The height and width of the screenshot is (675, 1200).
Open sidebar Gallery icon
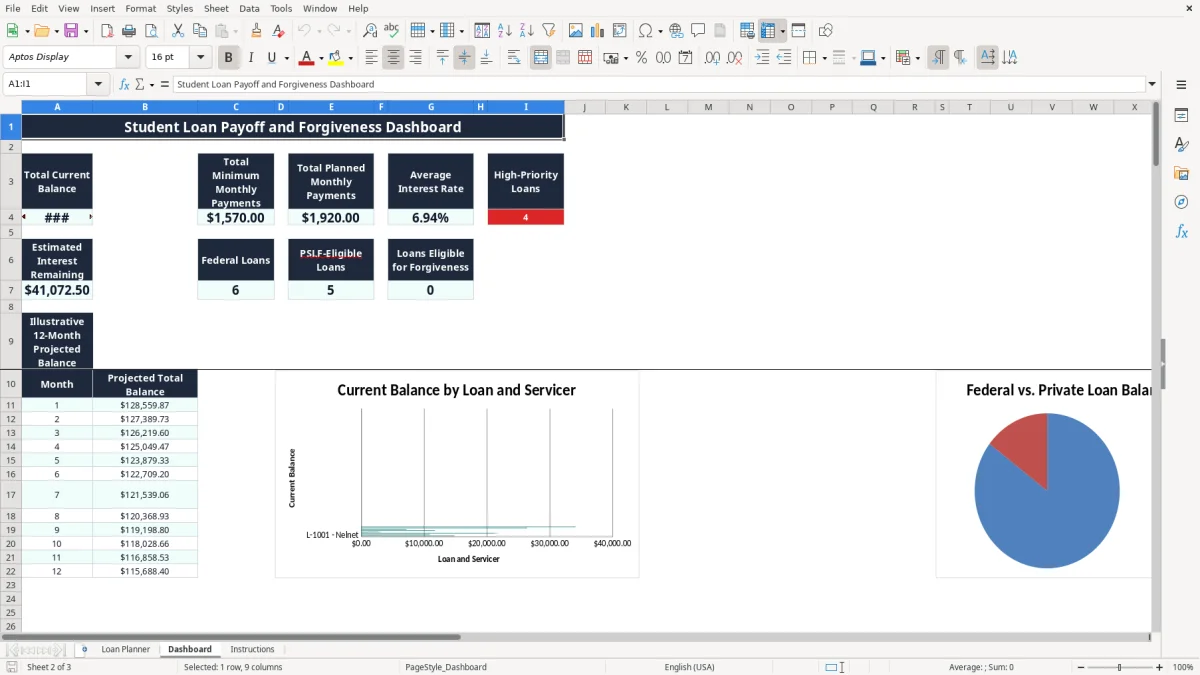(x=1181, y=174)
